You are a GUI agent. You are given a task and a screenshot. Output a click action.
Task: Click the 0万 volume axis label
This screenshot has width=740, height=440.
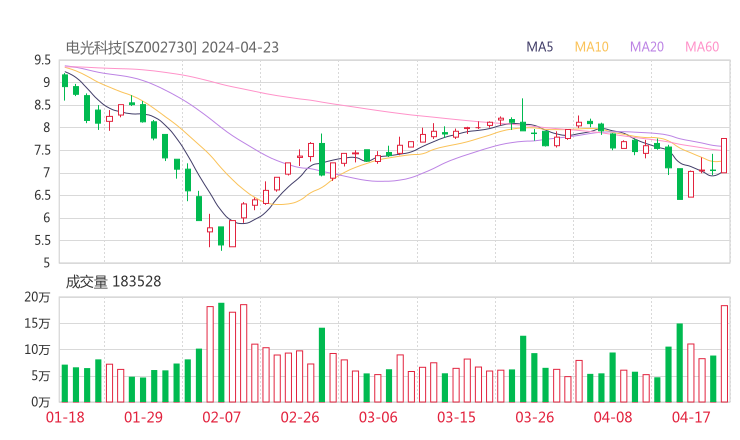pos(41,402)
